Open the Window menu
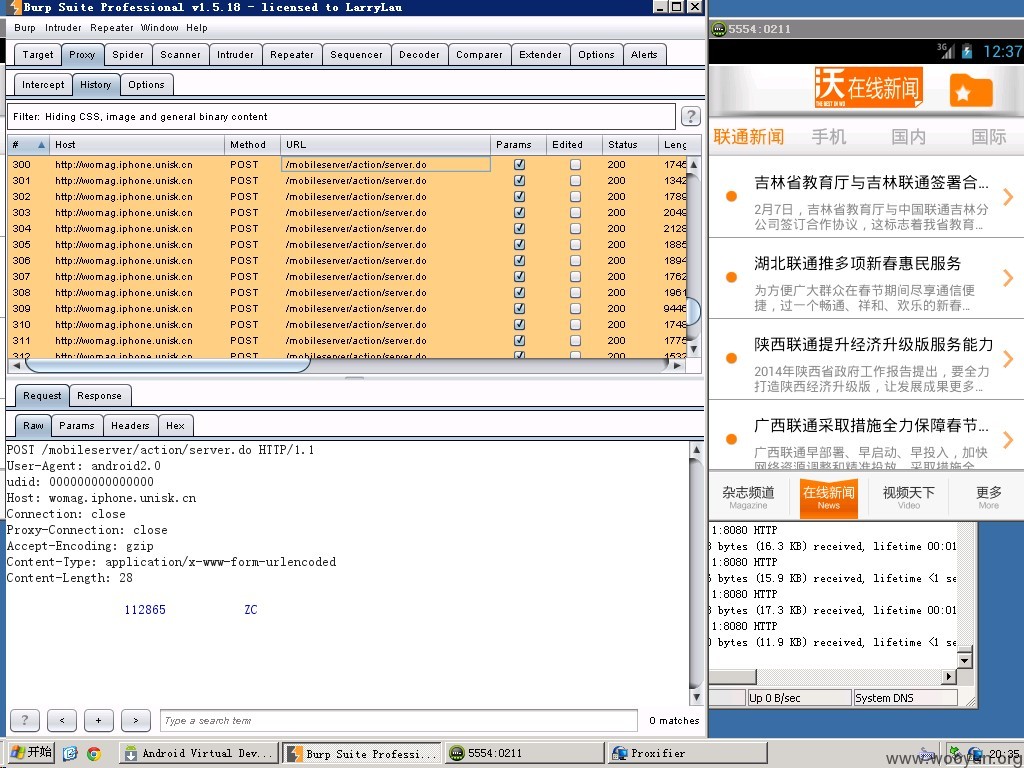1024x768 pixels. [x=159, y=27]
